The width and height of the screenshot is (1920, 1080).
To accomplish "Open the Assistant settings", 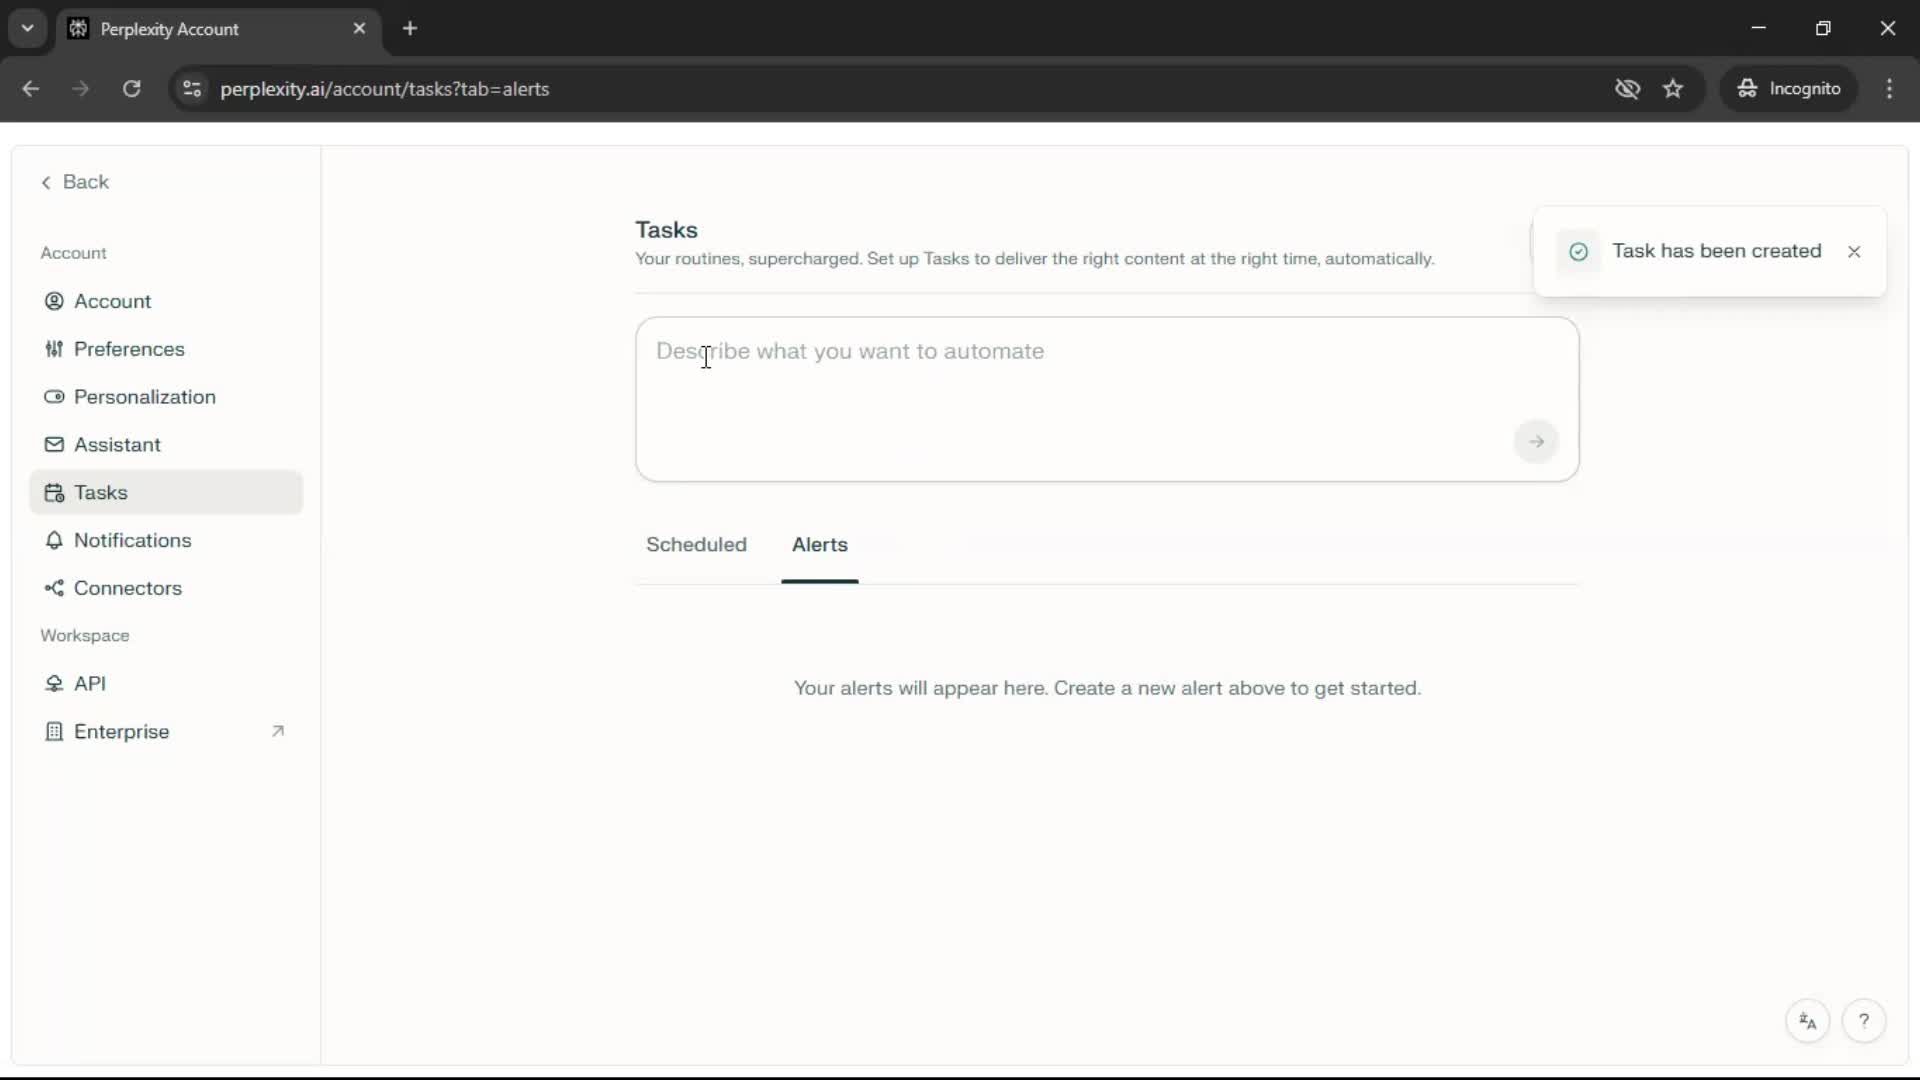I will pos(116,445).
